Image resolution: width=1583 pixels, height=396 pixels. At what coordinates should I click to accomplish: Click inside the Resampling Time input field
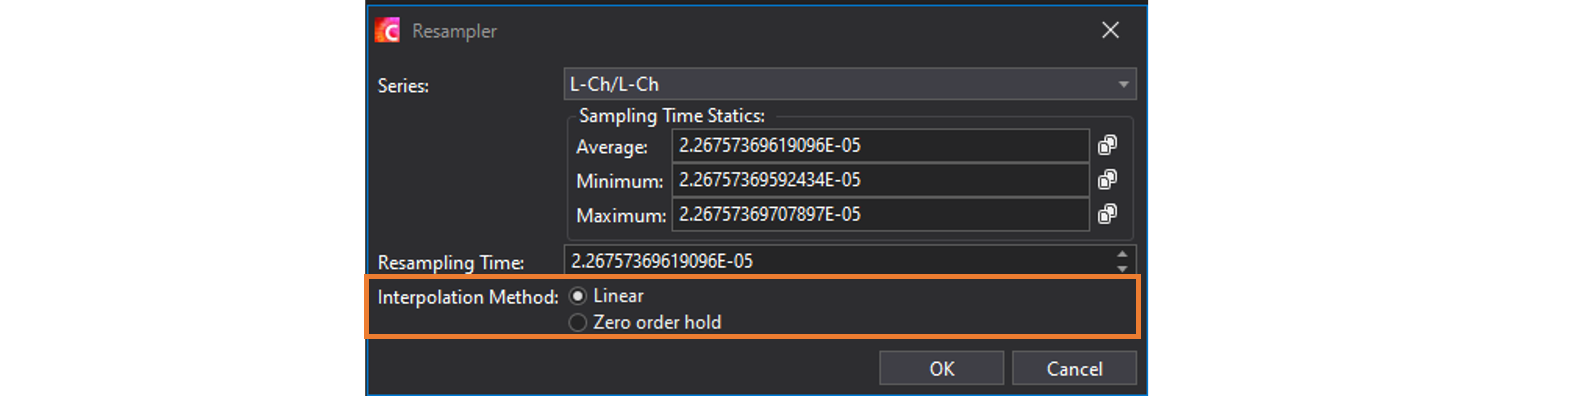pos(840,260)
